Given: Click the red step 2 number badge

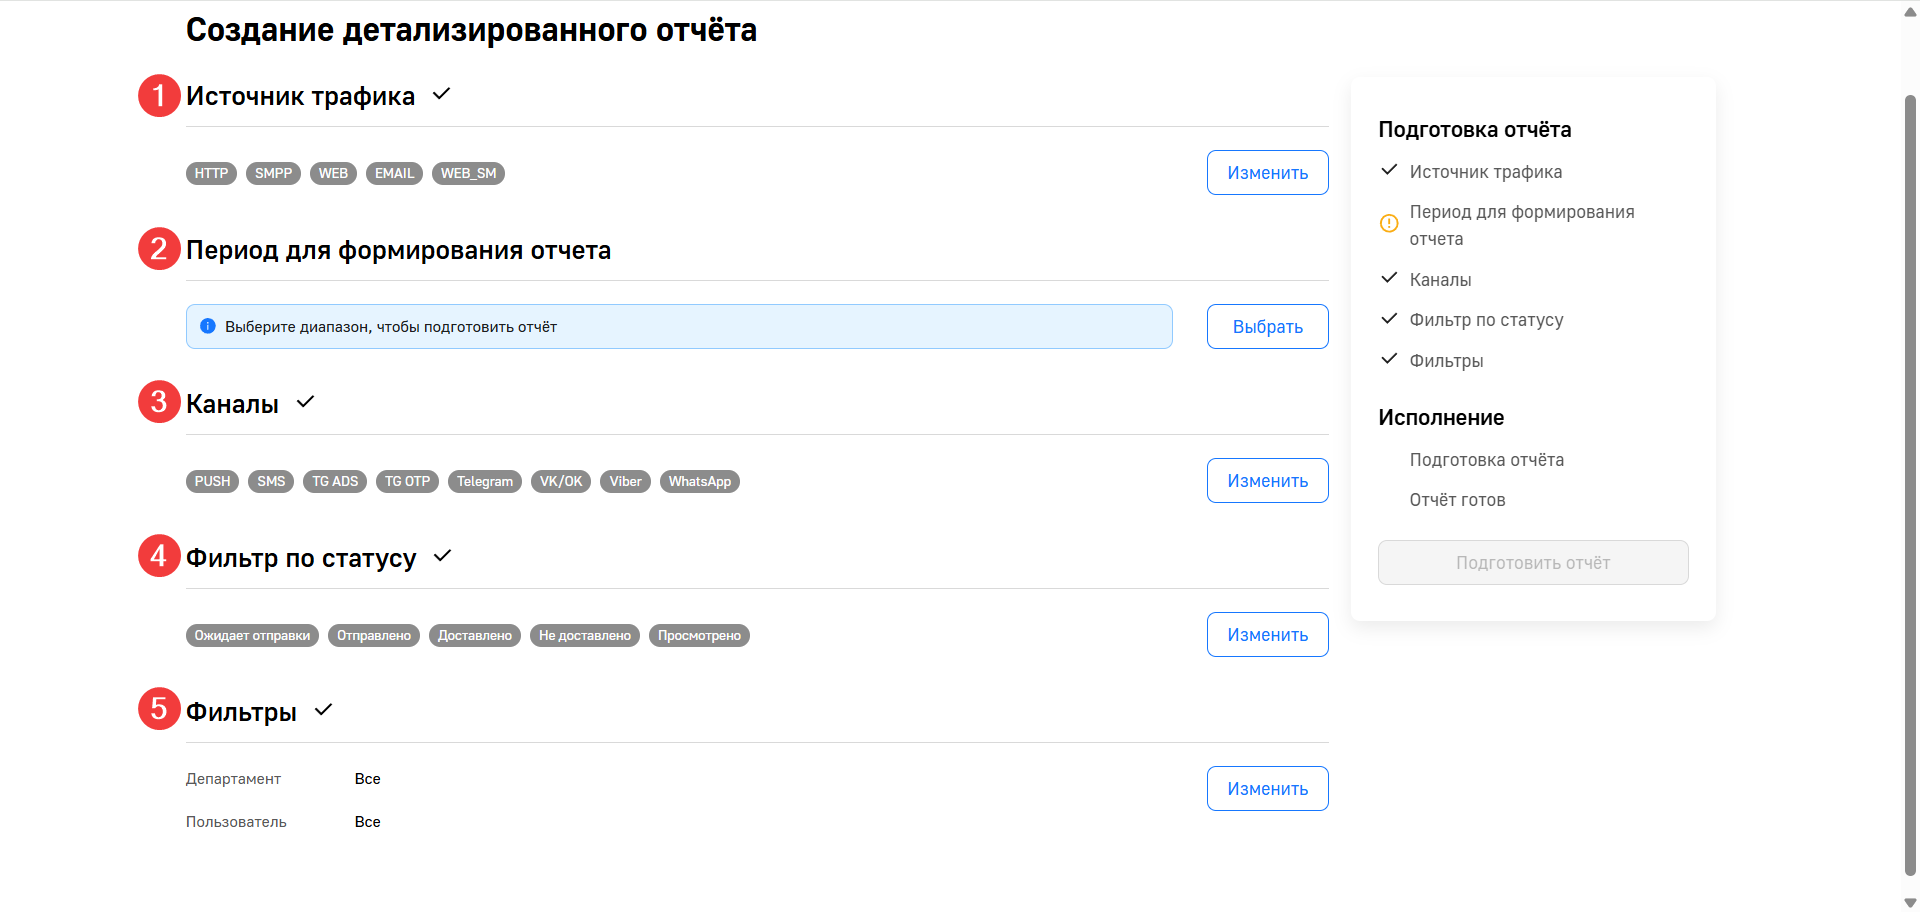Looking at the screenshot, I should 159,249.
